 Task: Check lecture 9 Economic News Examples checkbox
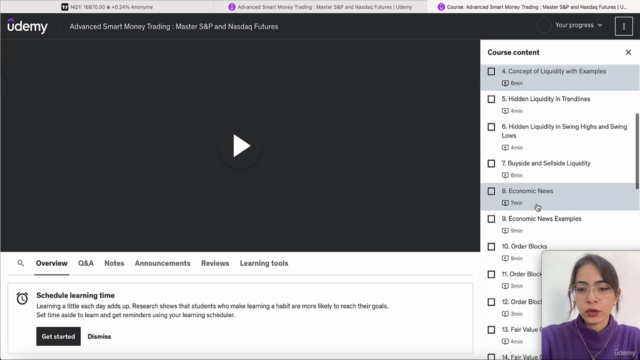pyautogui.click(x=491, y=219)
